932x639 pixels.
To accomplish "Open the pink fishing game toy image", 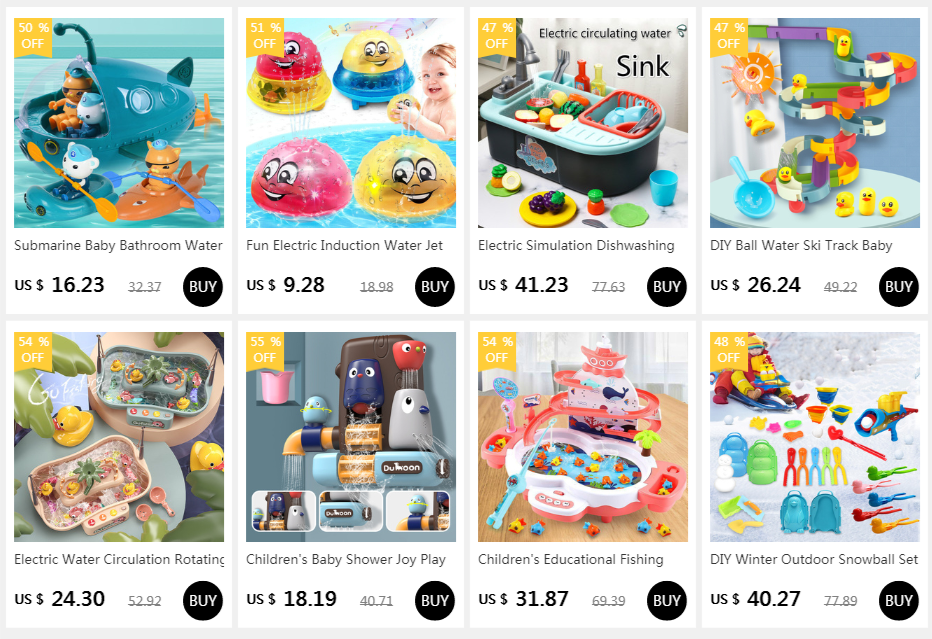I will (582, 437).
